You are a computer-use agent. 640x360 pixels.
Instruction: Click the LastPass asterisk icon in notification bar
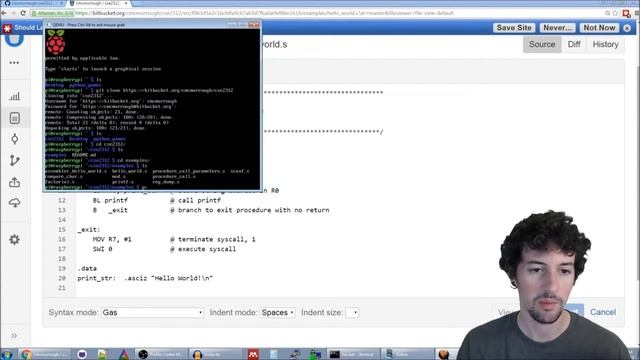(x=7, y=28)
